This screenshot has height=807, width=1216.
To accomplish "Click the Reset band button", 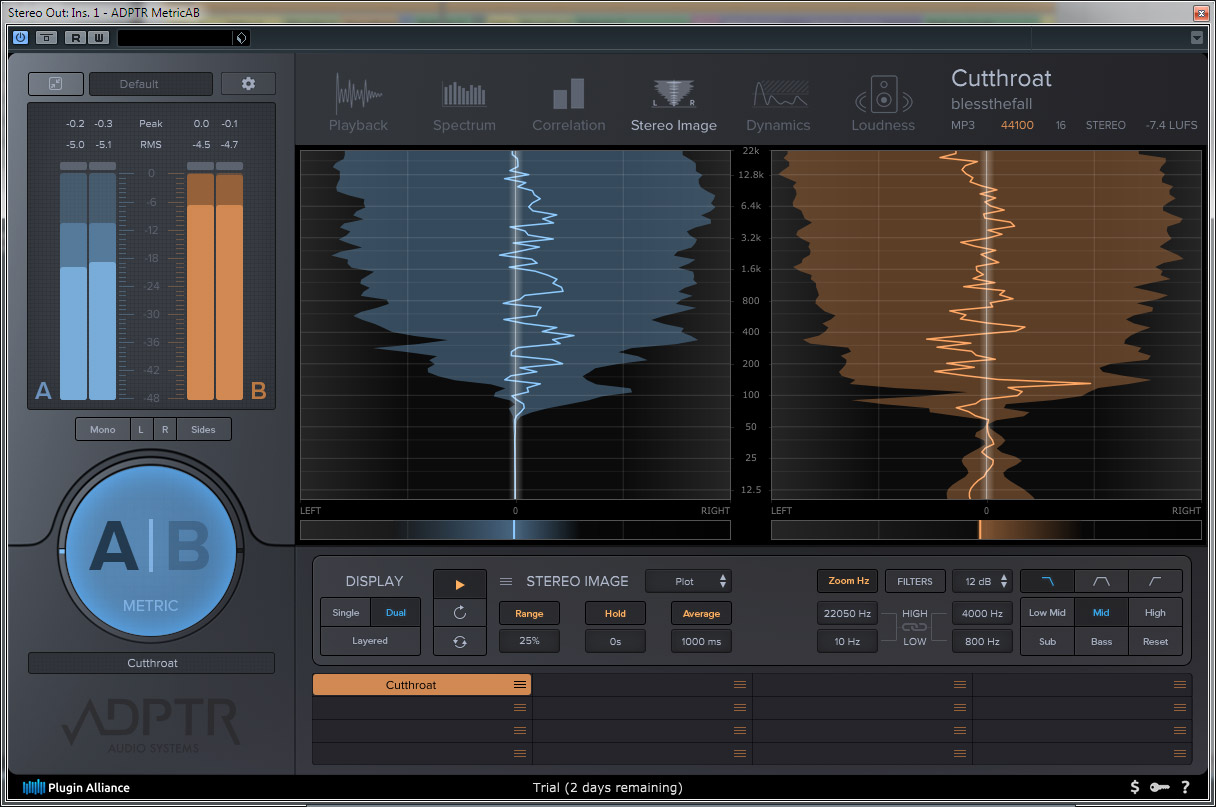I will coord(1155,641).
